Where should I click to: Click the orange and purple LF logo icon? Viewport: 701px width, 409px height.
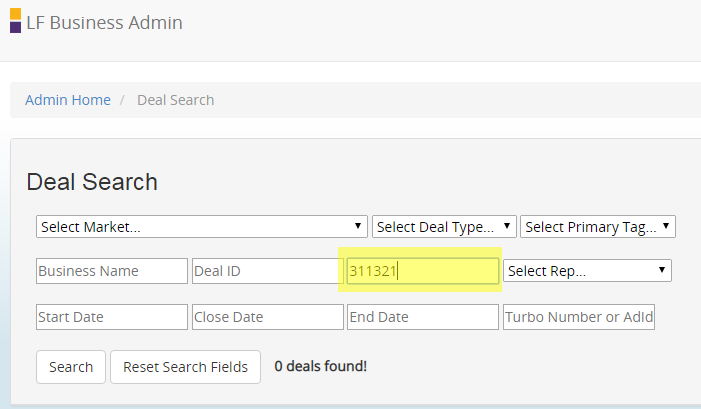[x=15, y=21]
